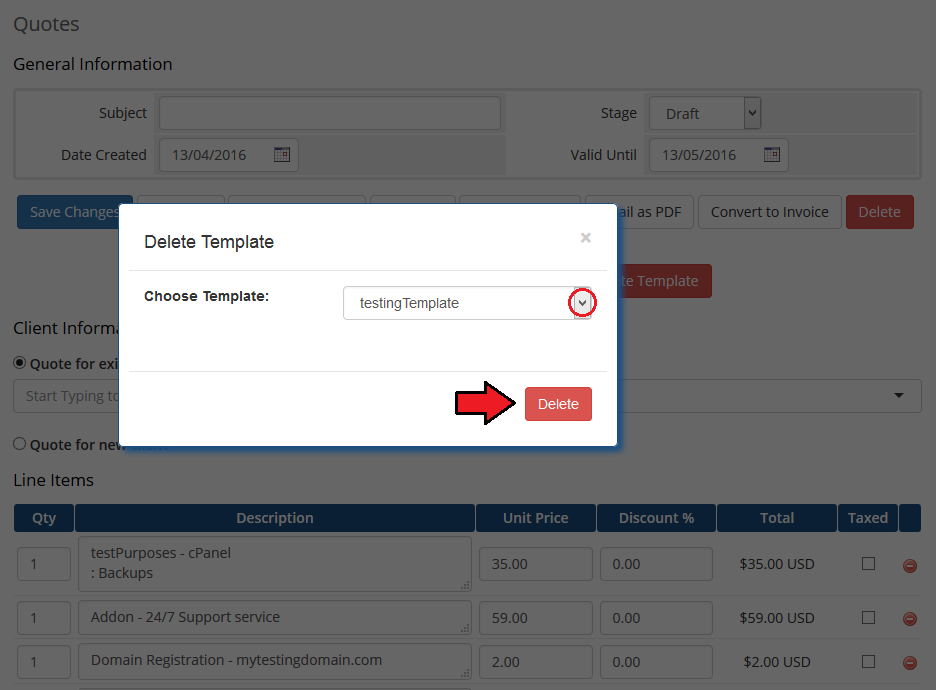Click the red Delete quote button
The image size is (936, 690).
point(879,212)
